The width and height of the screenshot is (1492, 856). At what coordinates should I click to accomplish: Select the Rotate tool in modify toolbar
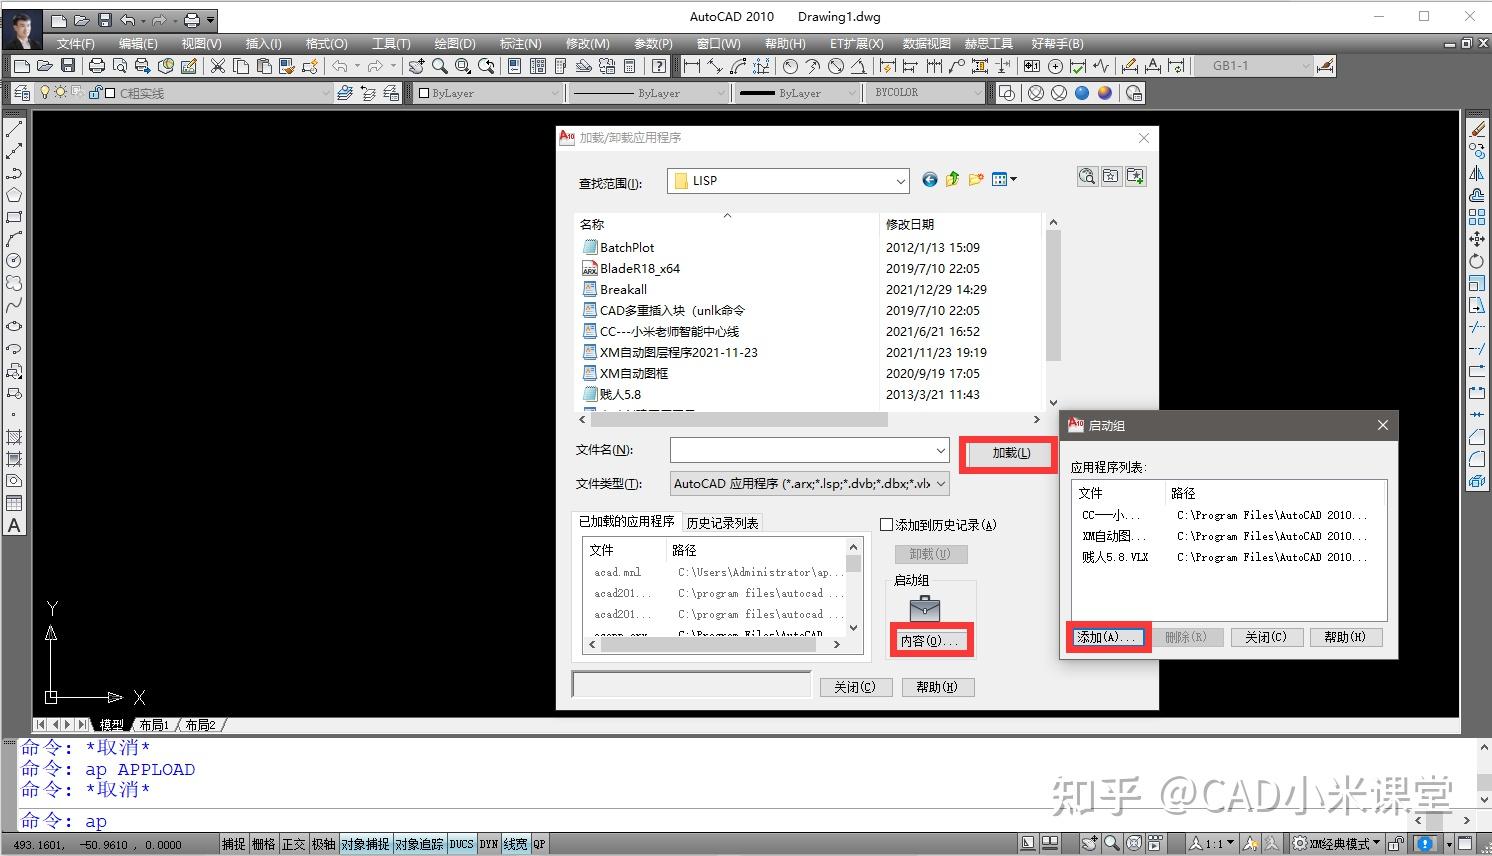point(1477,261)
